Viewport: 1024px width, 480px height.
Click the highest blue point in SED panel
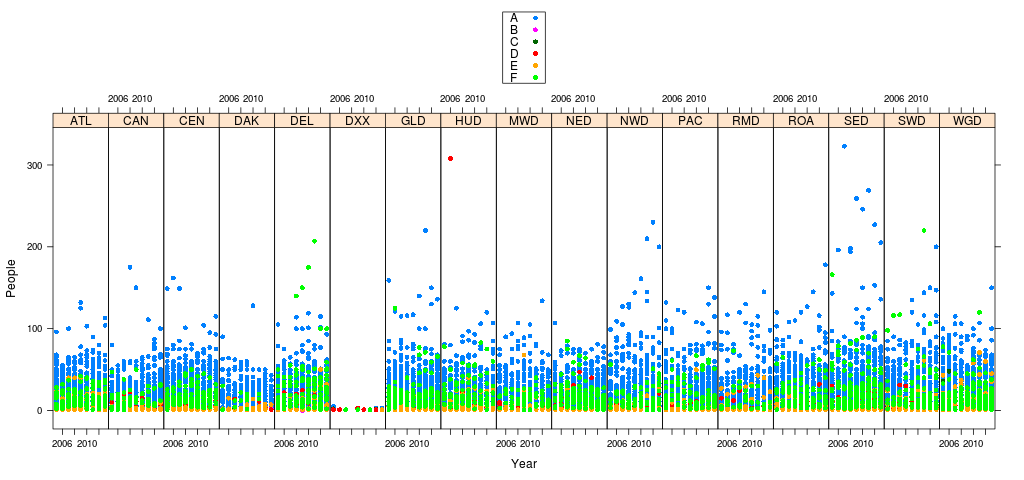point(844,146)
